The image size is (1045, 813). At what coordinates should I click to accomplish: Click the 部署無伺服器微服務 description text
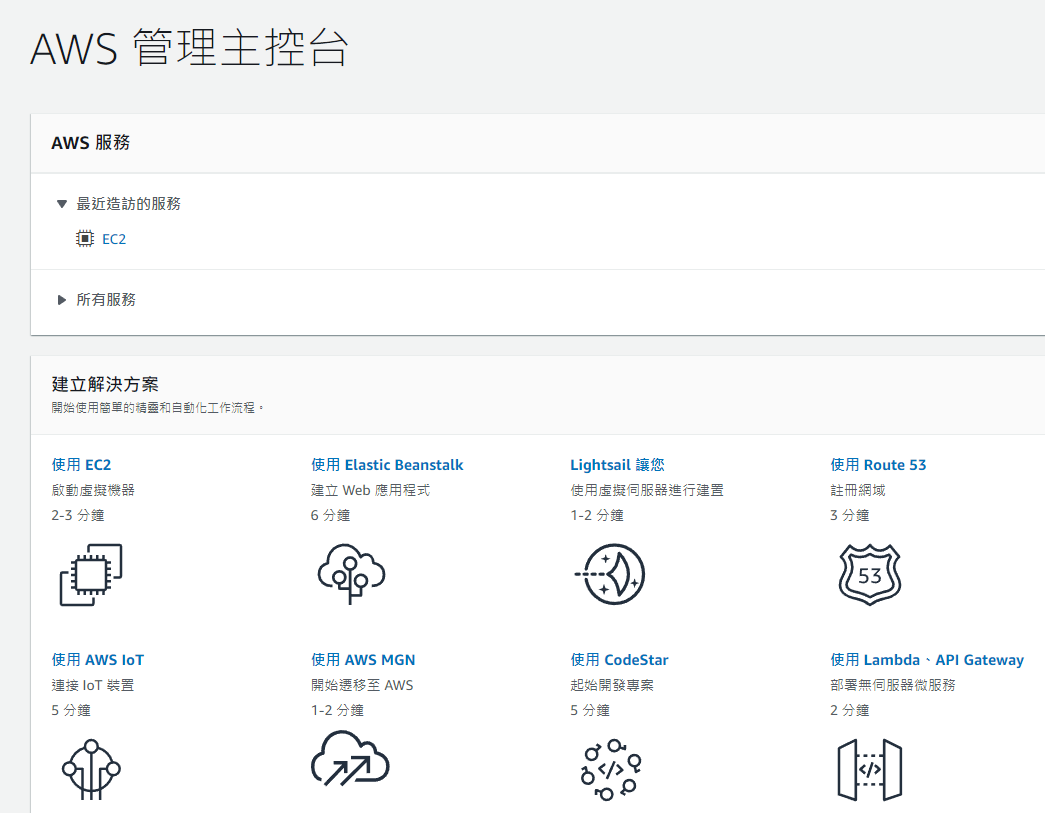[892, 685]
